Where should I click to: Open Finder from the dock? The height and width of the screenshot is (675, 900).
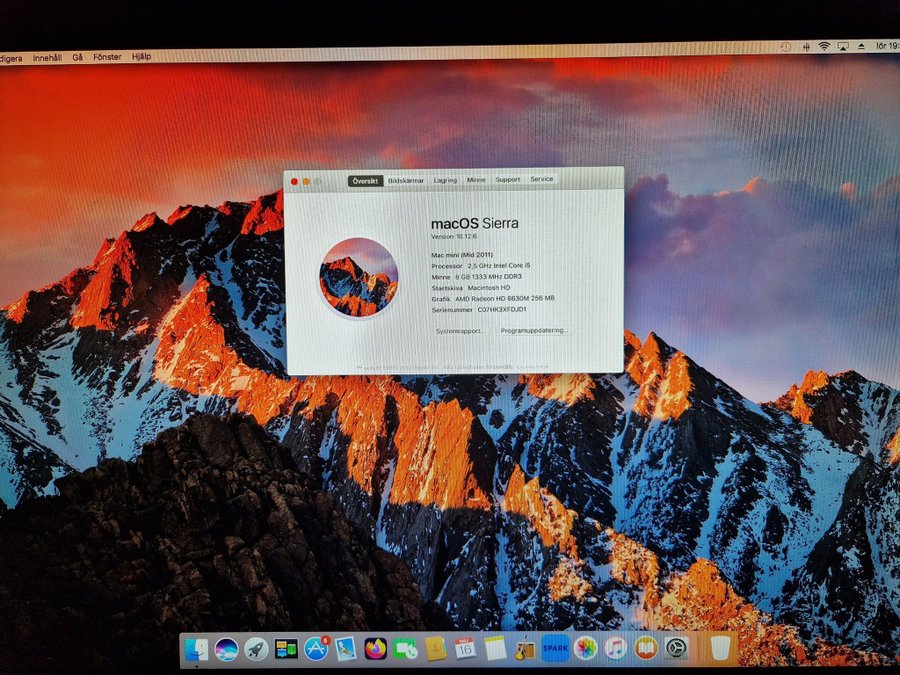[196, 649]
